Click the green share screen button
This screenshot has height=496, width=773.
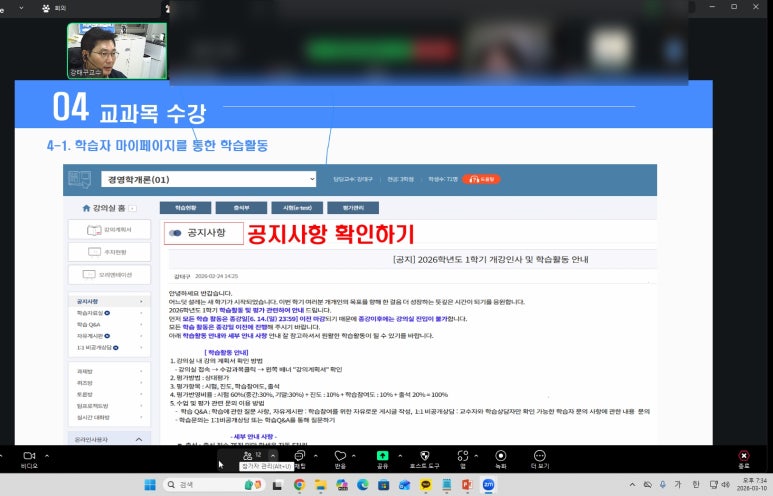(382, 456)
